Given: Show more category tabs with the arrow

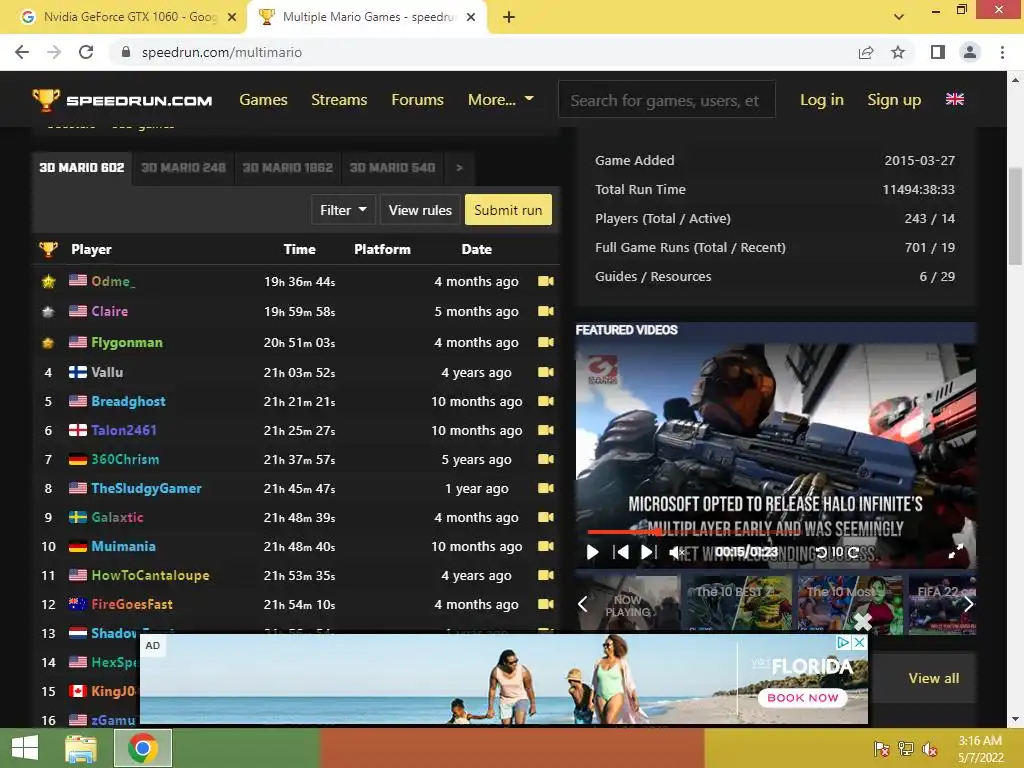Looking at the screenshot, I should (459, 168).
